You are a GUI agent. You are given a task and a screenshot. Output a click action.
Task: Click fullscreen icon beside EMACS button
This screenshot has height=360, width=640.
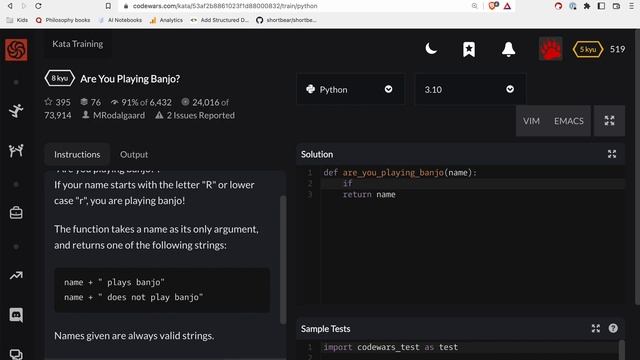tap(609, 120)
